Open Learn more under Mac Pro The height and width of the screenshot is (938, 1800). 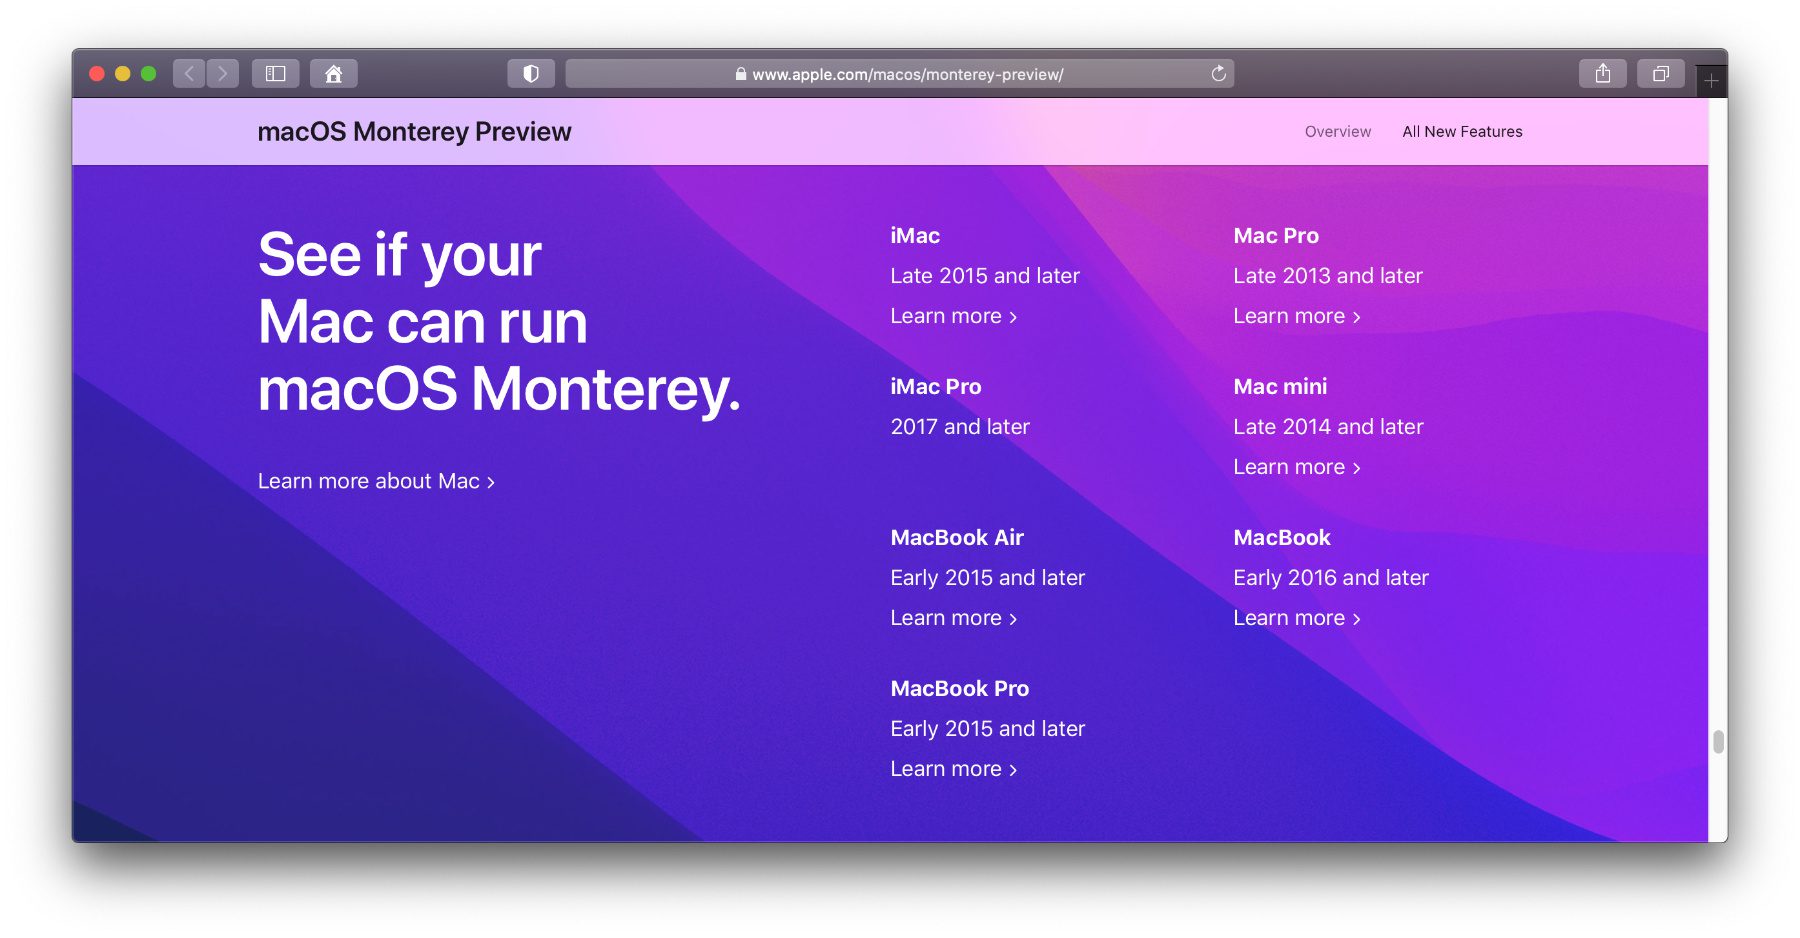(x=1297, y=316)
